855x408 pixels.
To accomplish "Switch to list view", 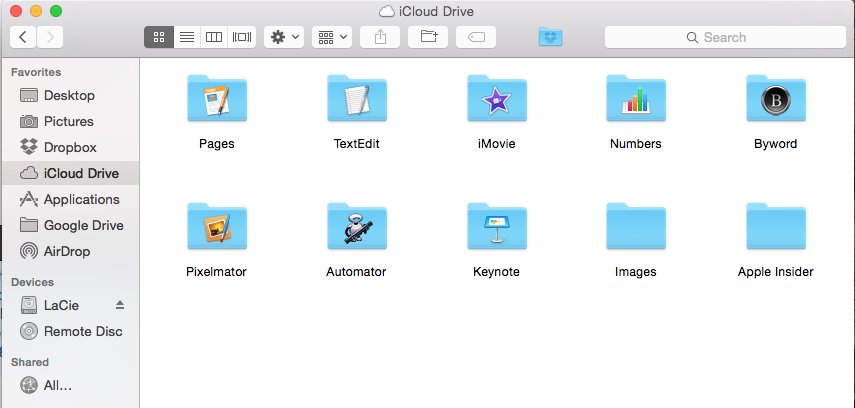I will coord(187,37).
